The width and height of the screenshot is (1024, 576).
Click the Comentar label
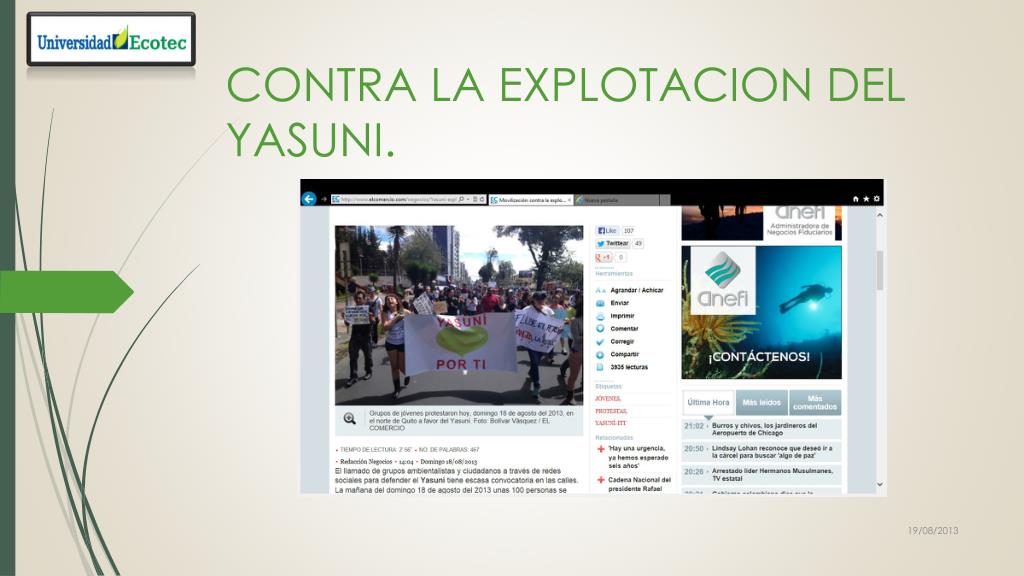(x=624, y=328)
